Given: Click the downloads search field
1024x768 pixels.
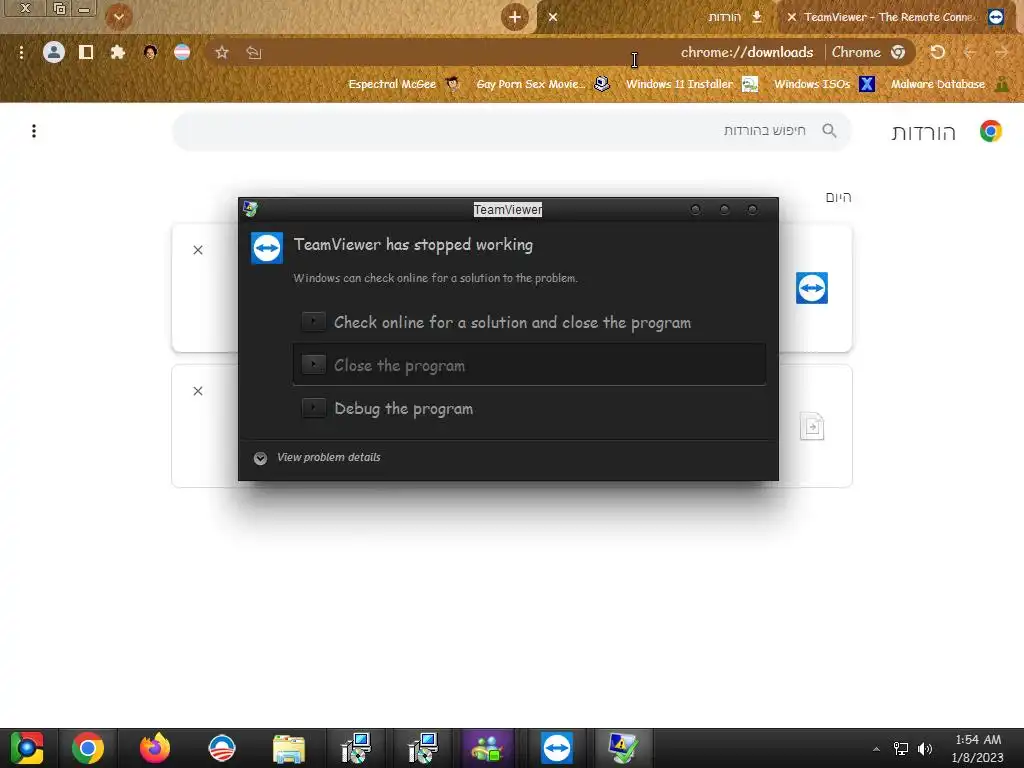Looking at the screenshot, I should (511, 131).
